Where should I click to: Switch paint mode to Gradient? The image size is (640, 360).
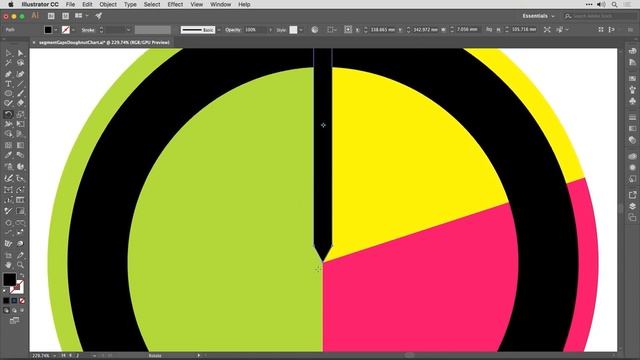tap(14, 300)
